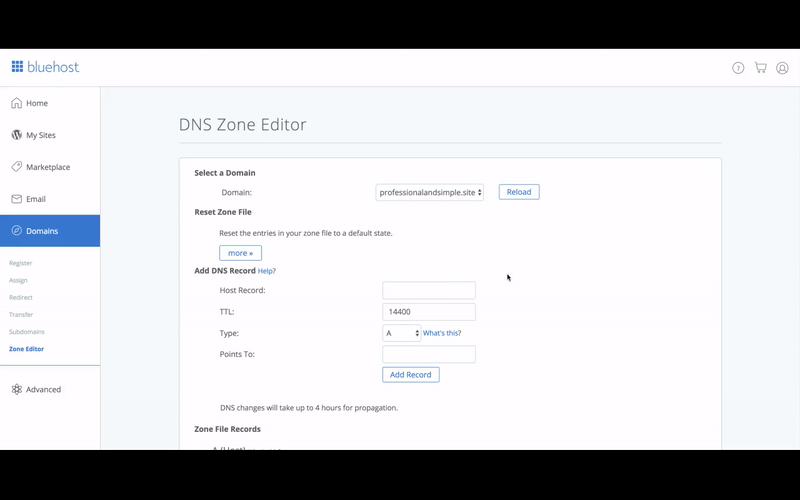Click the Marketplace tag icon
Screen dimensions: 800x500
tap(16, 167)
